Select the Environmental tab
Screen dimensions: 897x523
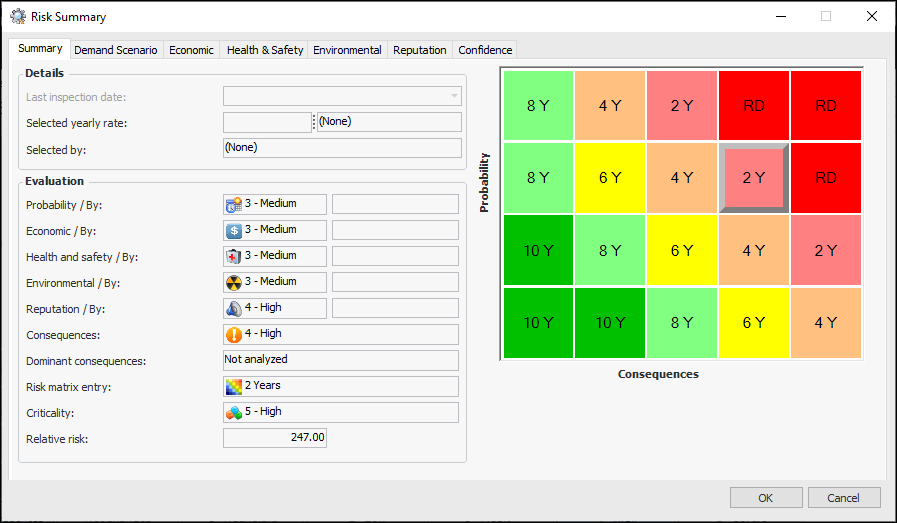347,50
